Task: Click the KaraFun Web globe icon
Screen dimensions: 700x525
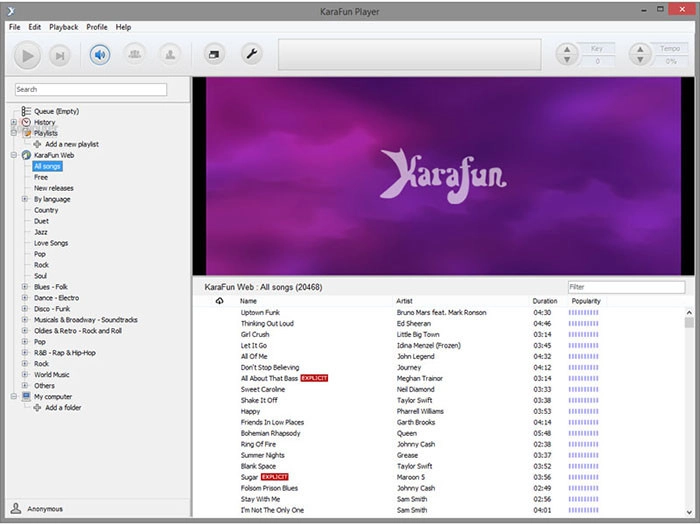Action: tap(26, 155)
